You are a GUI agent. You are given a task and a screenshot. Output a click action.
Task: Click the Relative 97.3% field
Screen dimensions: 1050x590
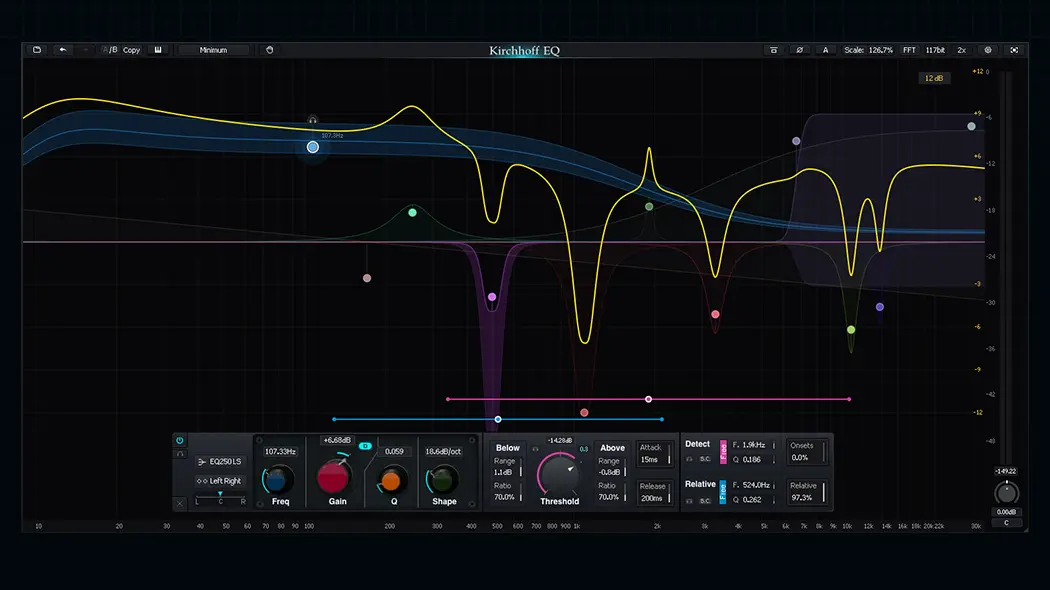(x=806, y=492)
